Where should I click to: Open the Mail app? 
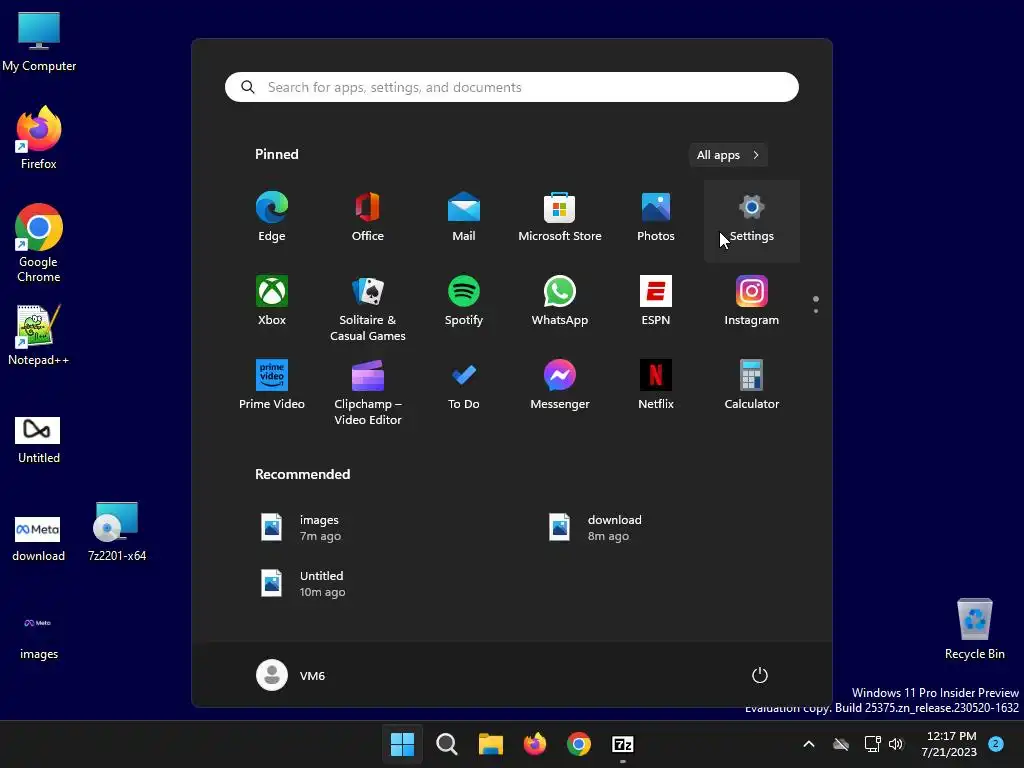tap(464, 217)
